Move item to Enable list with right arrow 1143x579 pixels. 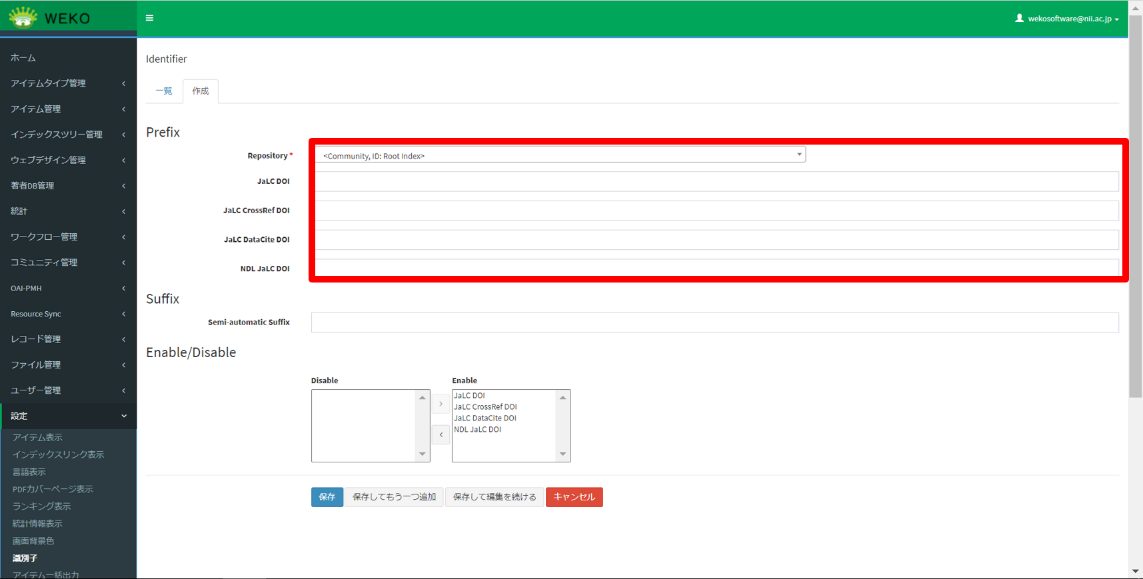coord(441,403)
